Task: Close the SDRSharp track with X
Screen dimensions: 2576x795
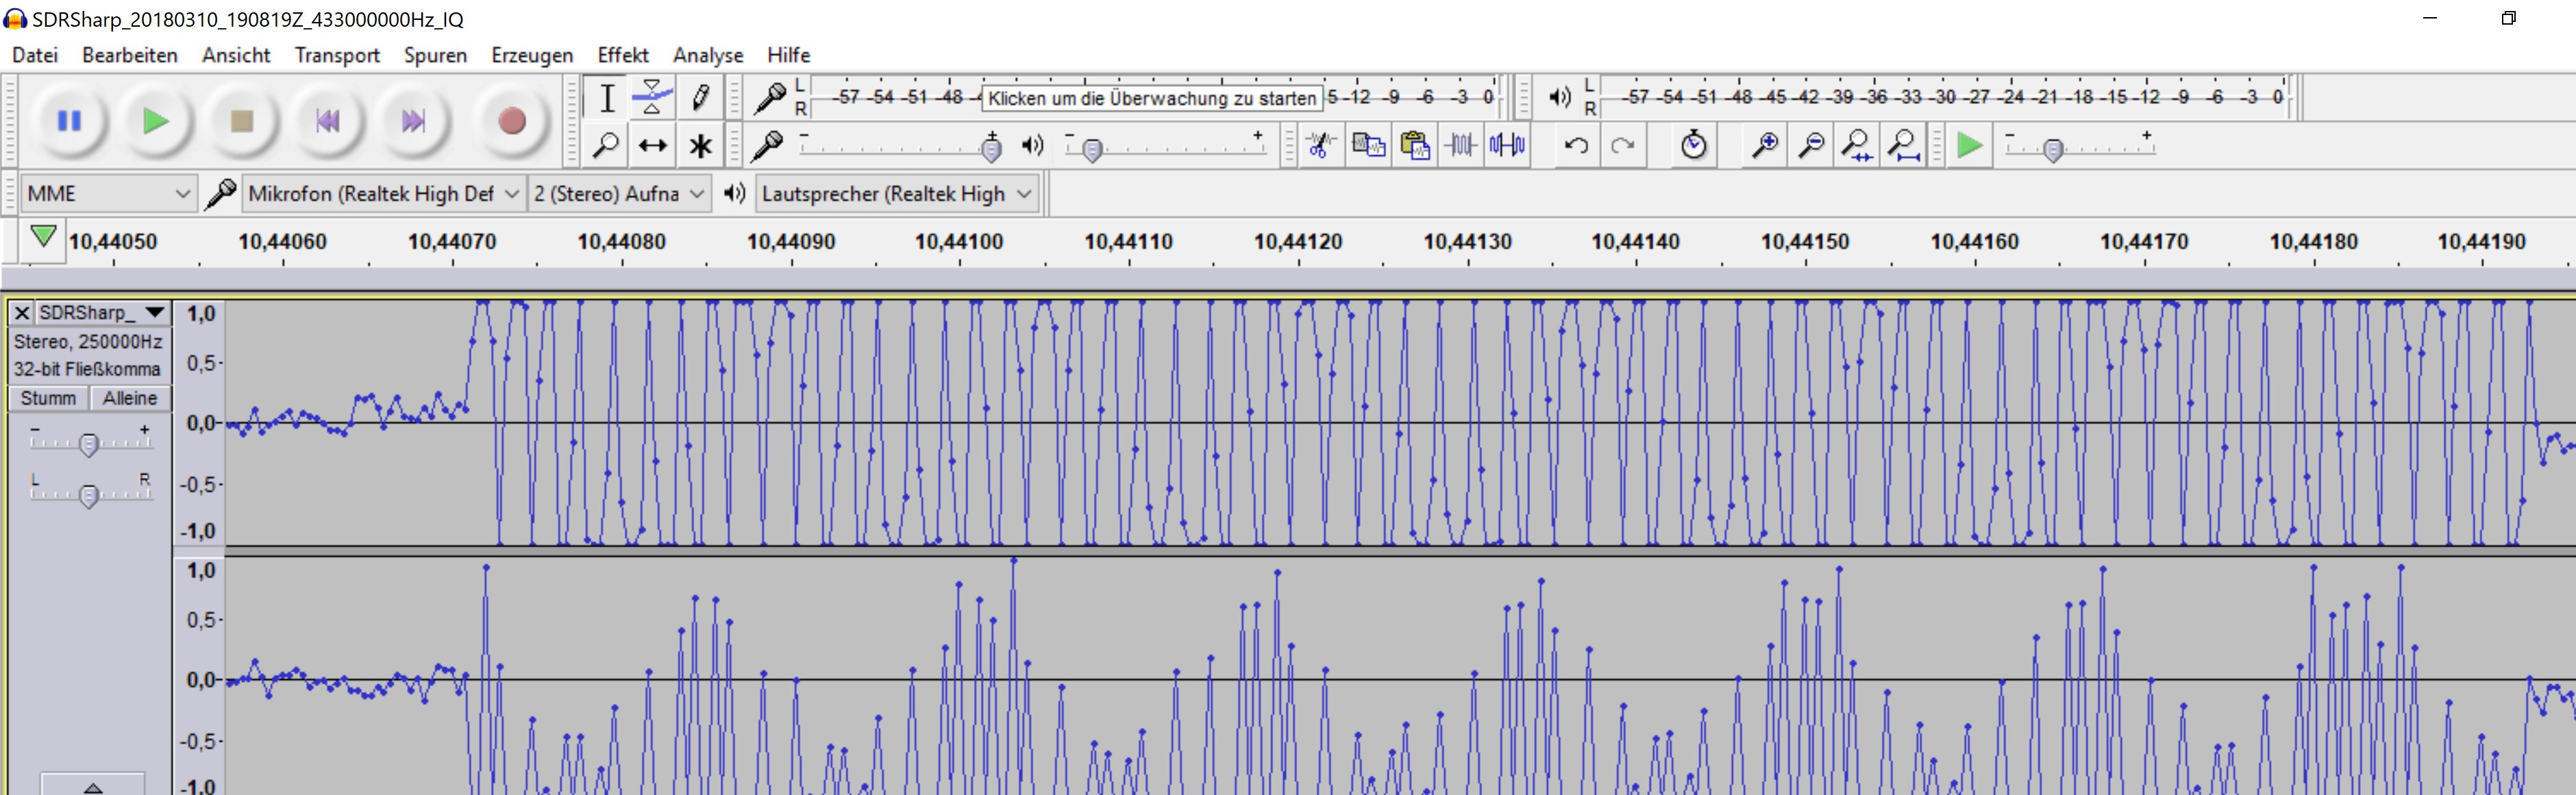Action: [x=21, y=313]
